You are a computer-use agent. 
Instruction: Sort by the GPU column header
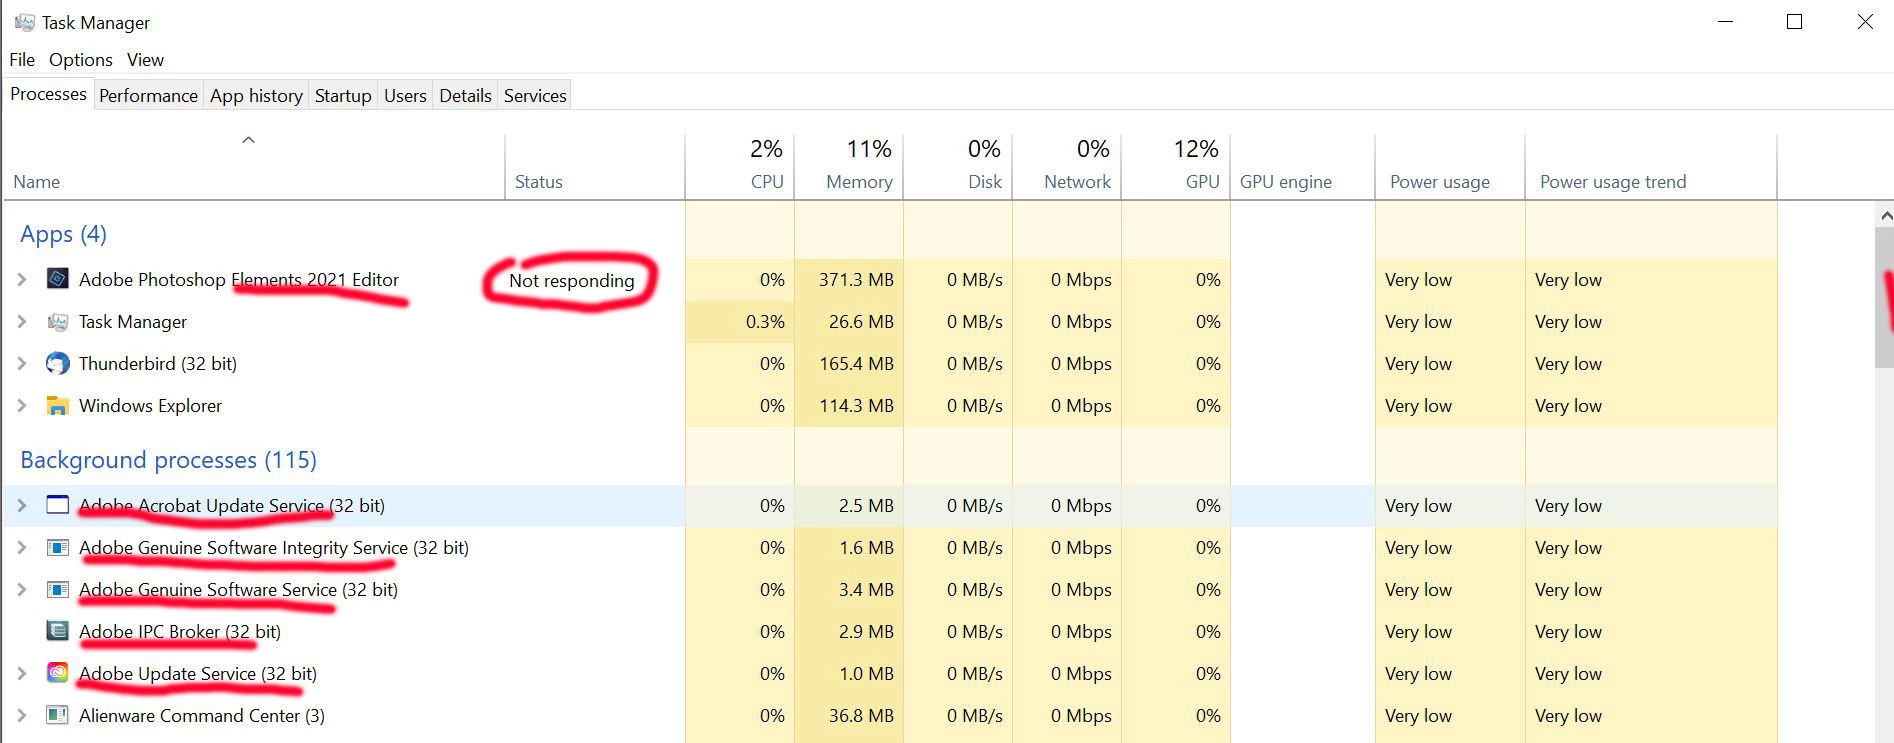1176,166
